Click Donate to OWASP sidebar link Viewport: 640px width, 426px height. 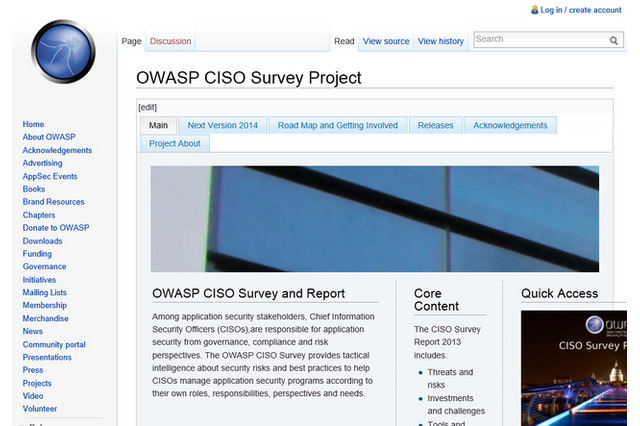pos(56,228)
